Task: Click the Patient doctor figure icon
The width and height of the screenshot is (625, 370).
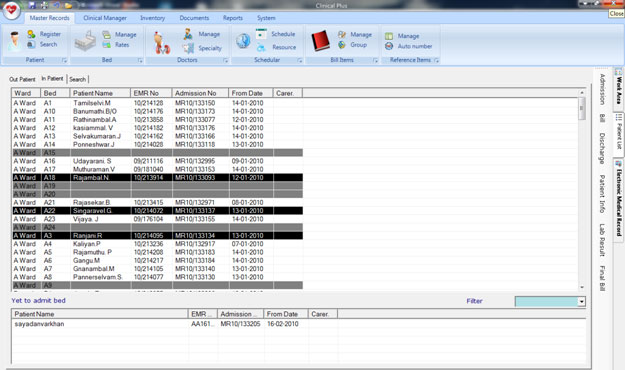Action: point(14,41)
